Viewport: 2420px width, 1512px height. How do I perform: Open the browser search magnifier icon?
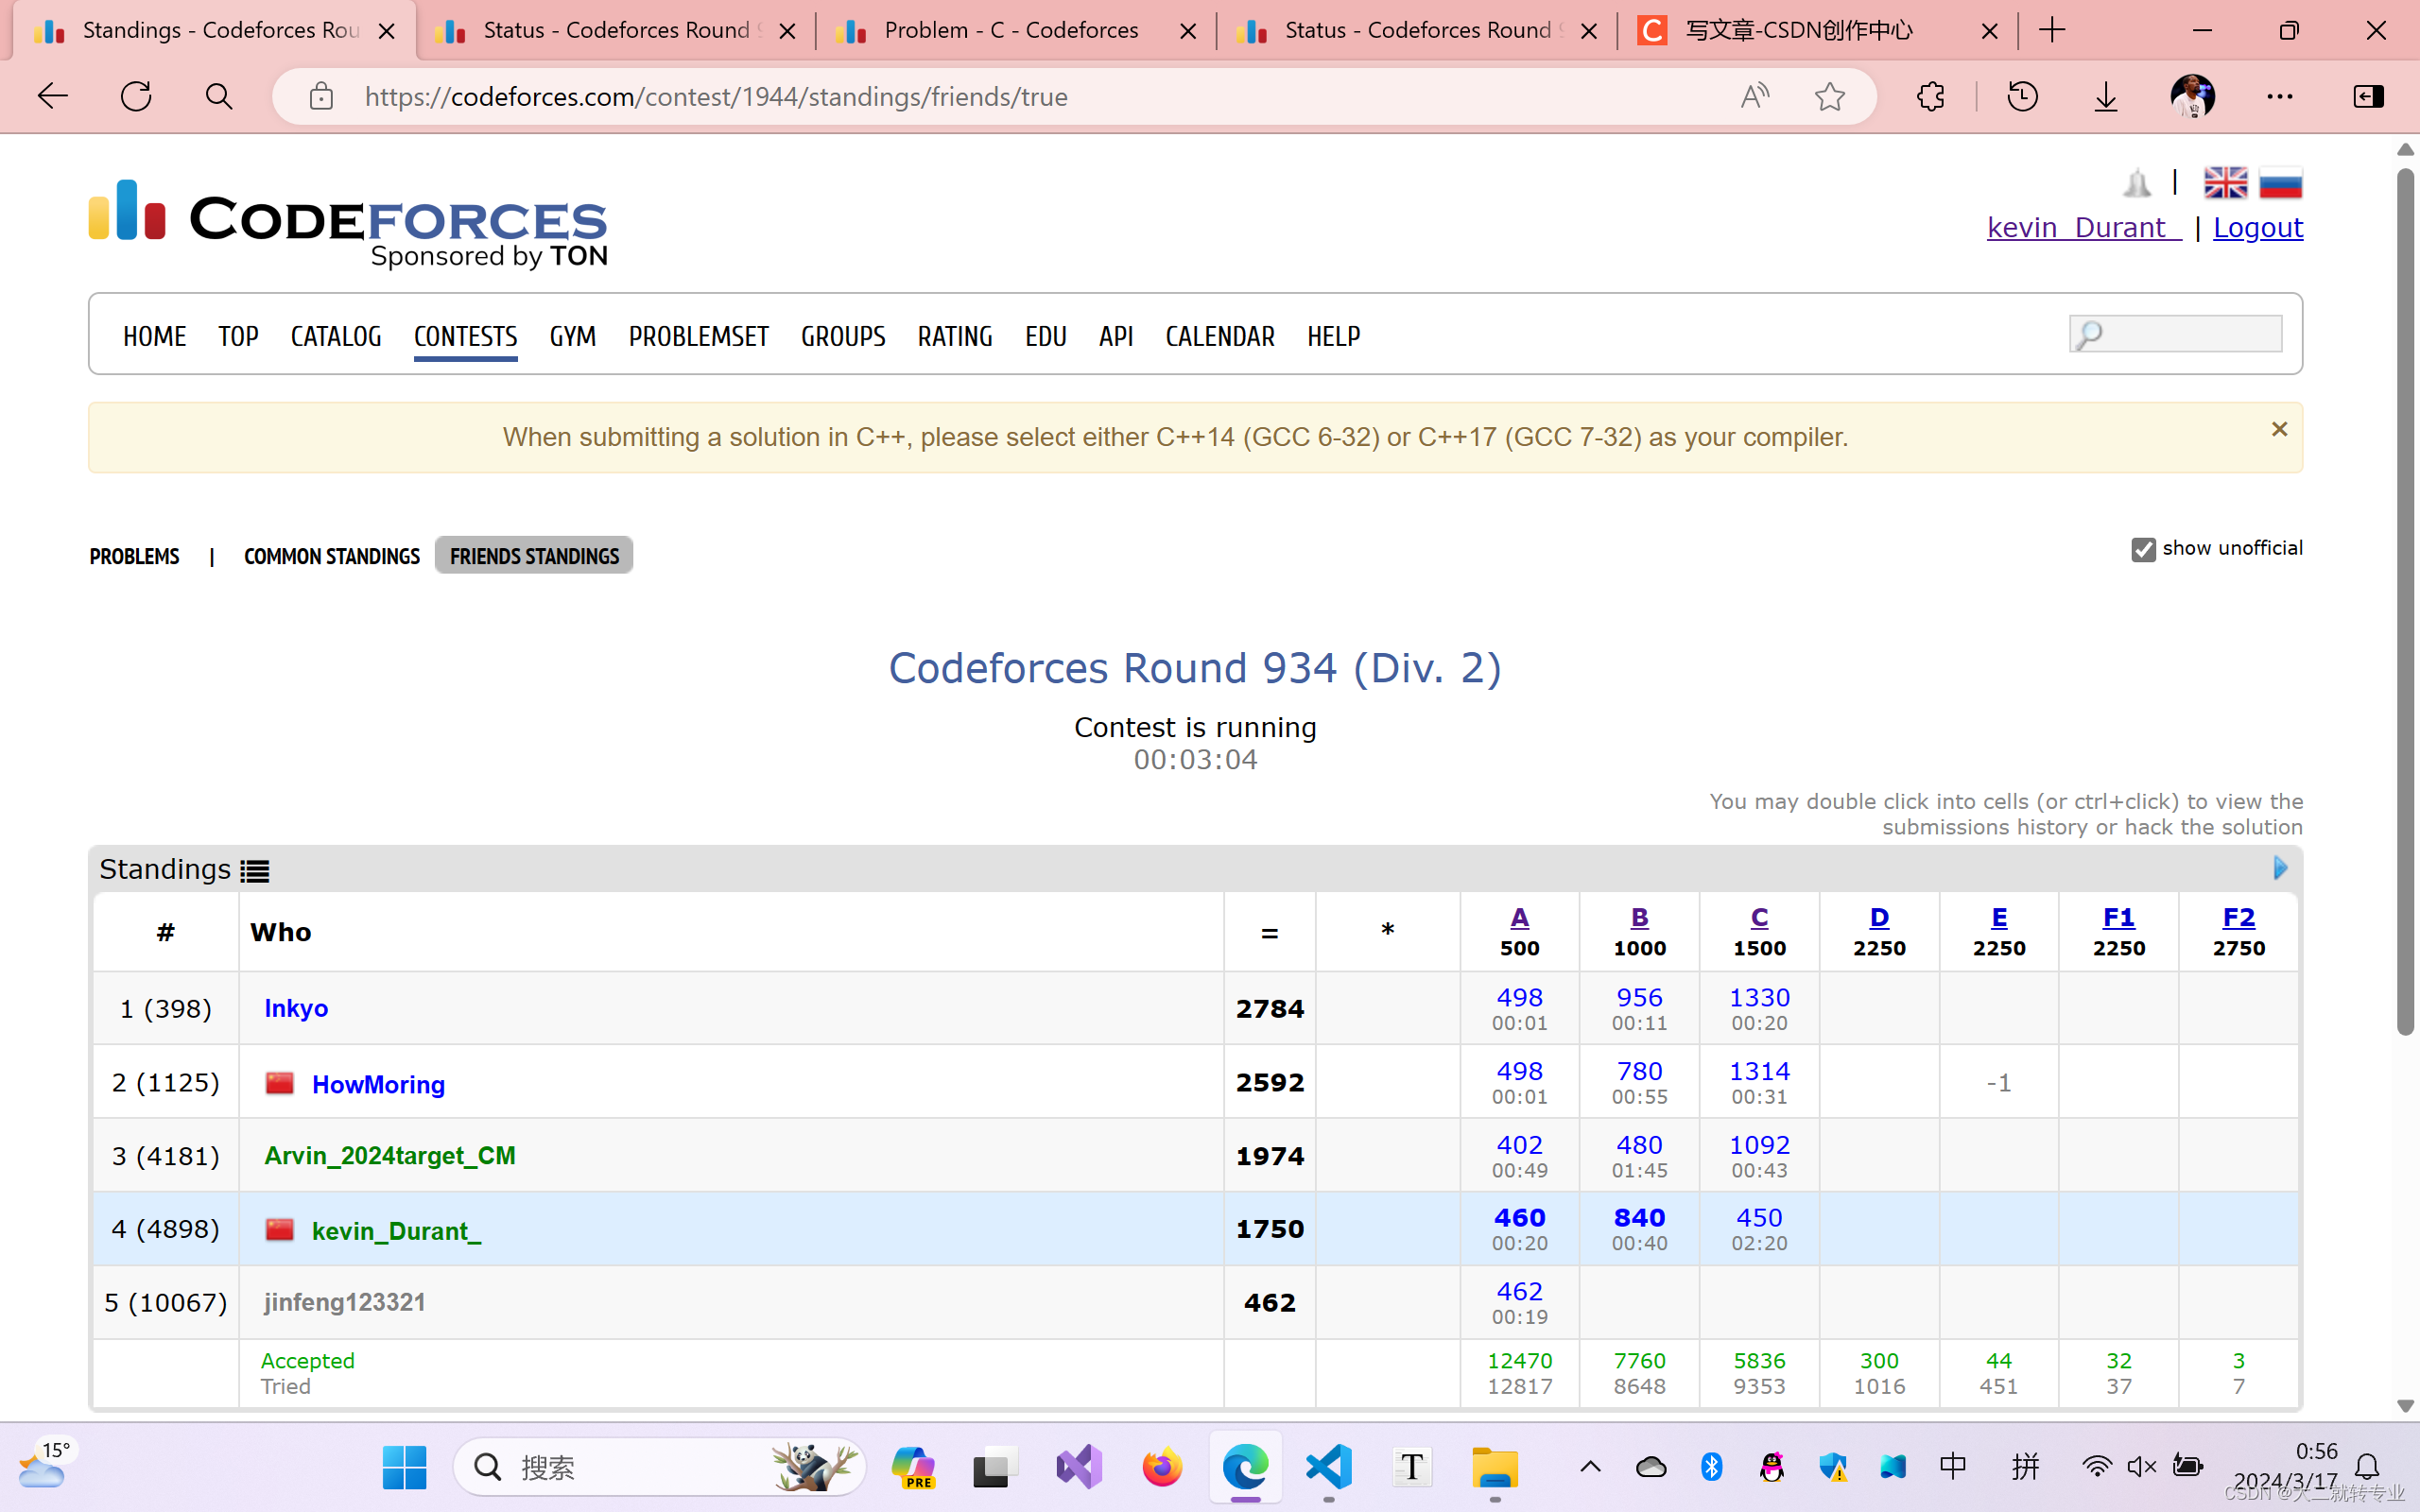[x=219, y=96]
